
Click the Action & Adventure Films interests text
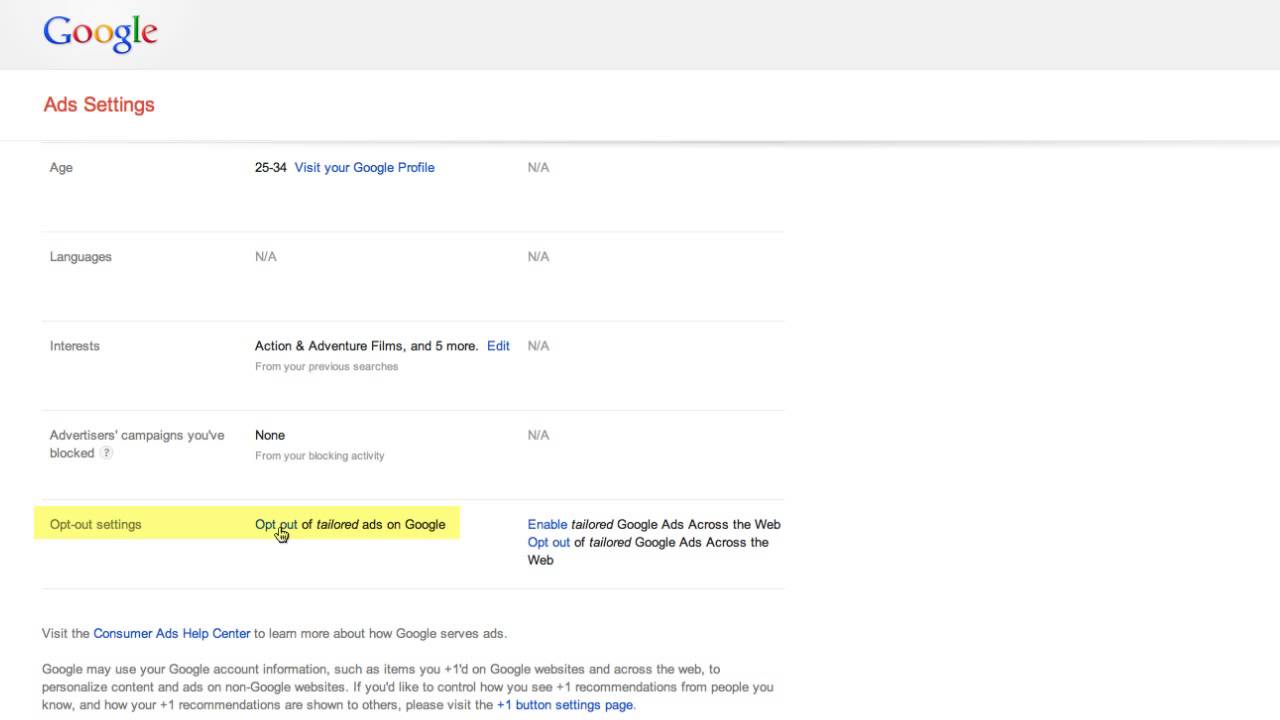366,346
